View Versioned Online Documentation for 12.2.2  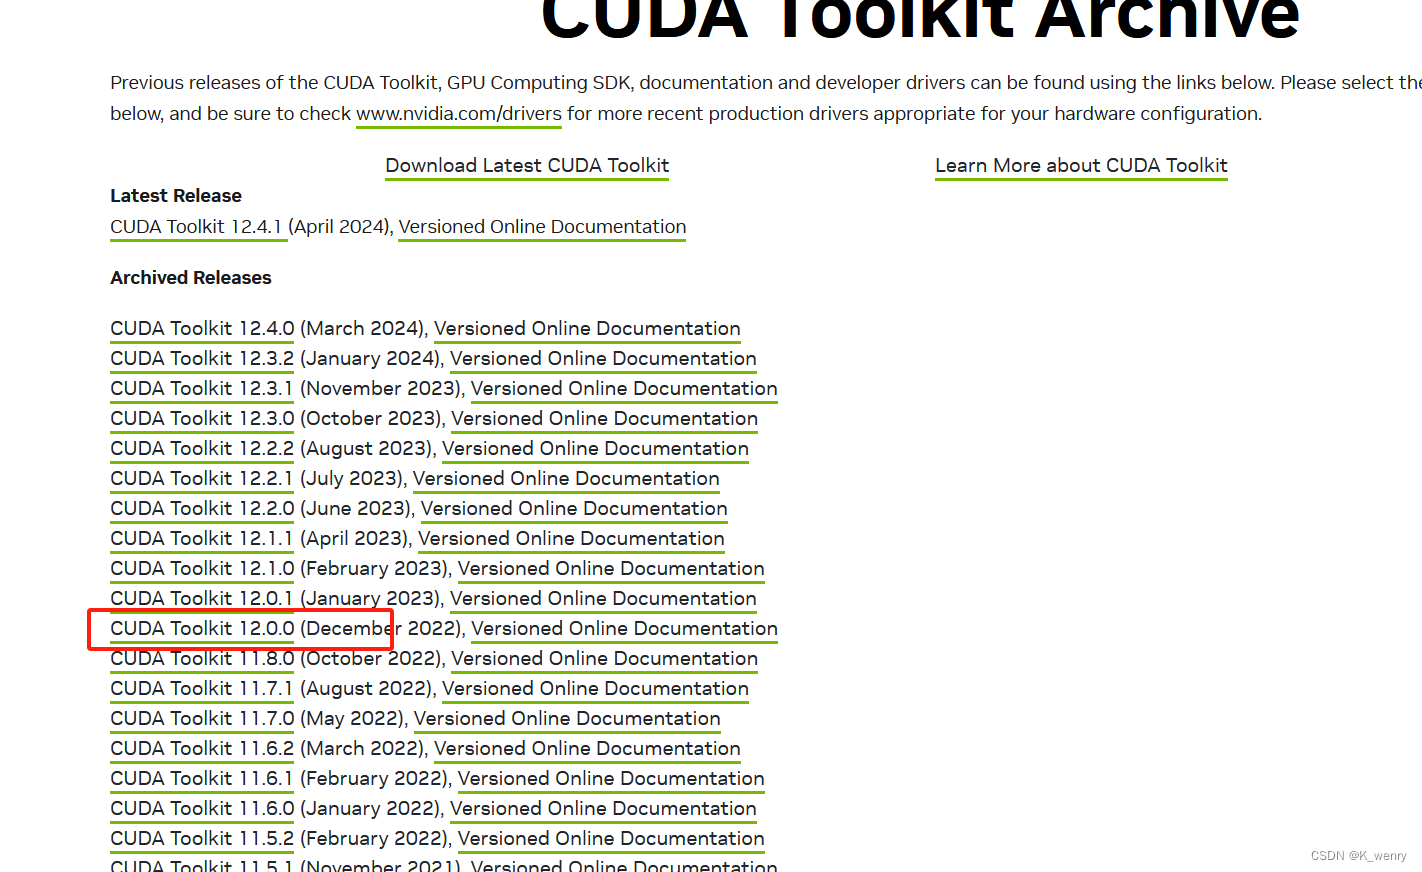pyautogui.click(x=595, y=449)
